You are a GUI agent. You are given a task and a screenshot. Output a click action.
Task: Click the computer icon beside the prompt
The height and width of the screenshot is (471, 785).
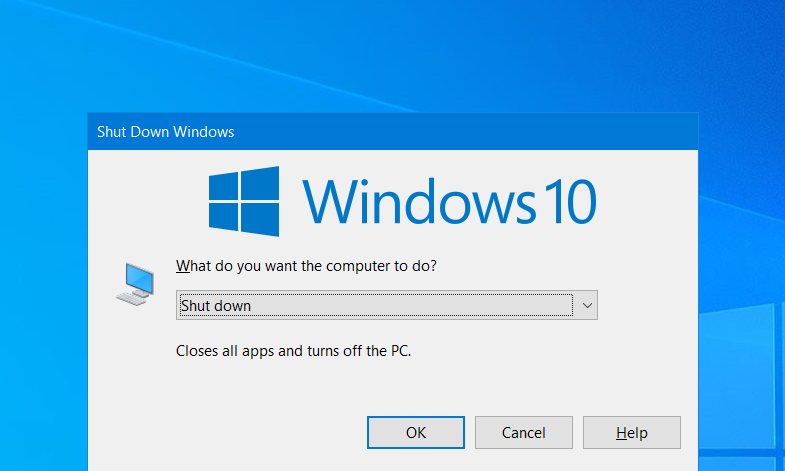click(135, 284)
